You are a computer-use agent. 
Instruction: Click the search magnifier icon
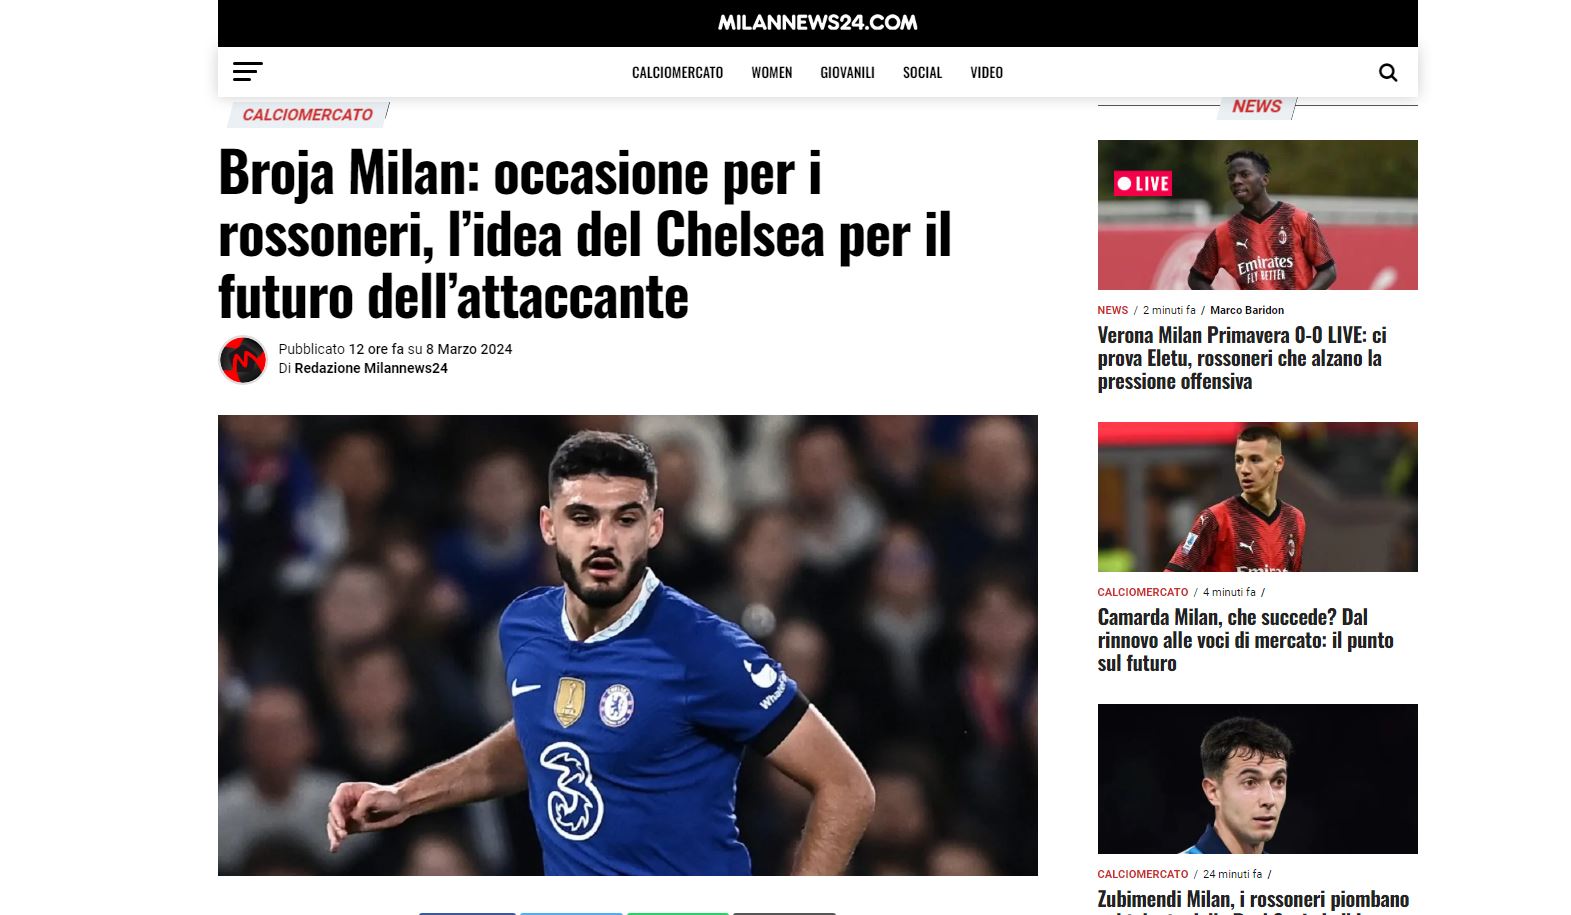(x=1388, y=72)
